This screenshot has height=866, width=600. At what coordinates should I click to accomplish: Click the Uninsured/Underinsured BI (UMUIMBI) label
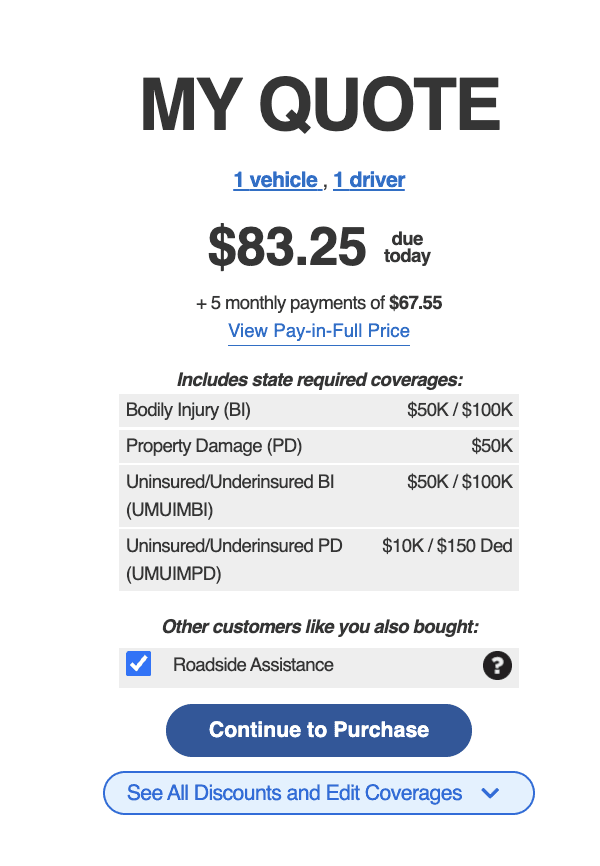230,494
